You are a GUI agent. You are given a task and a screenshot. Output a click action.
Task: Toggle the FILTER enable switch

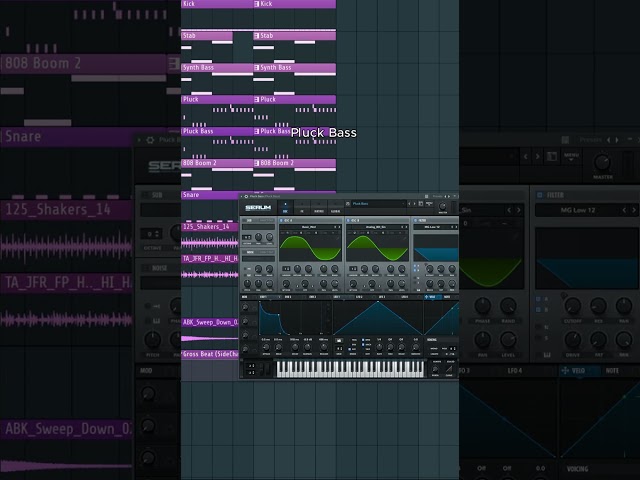click(416, 220)
